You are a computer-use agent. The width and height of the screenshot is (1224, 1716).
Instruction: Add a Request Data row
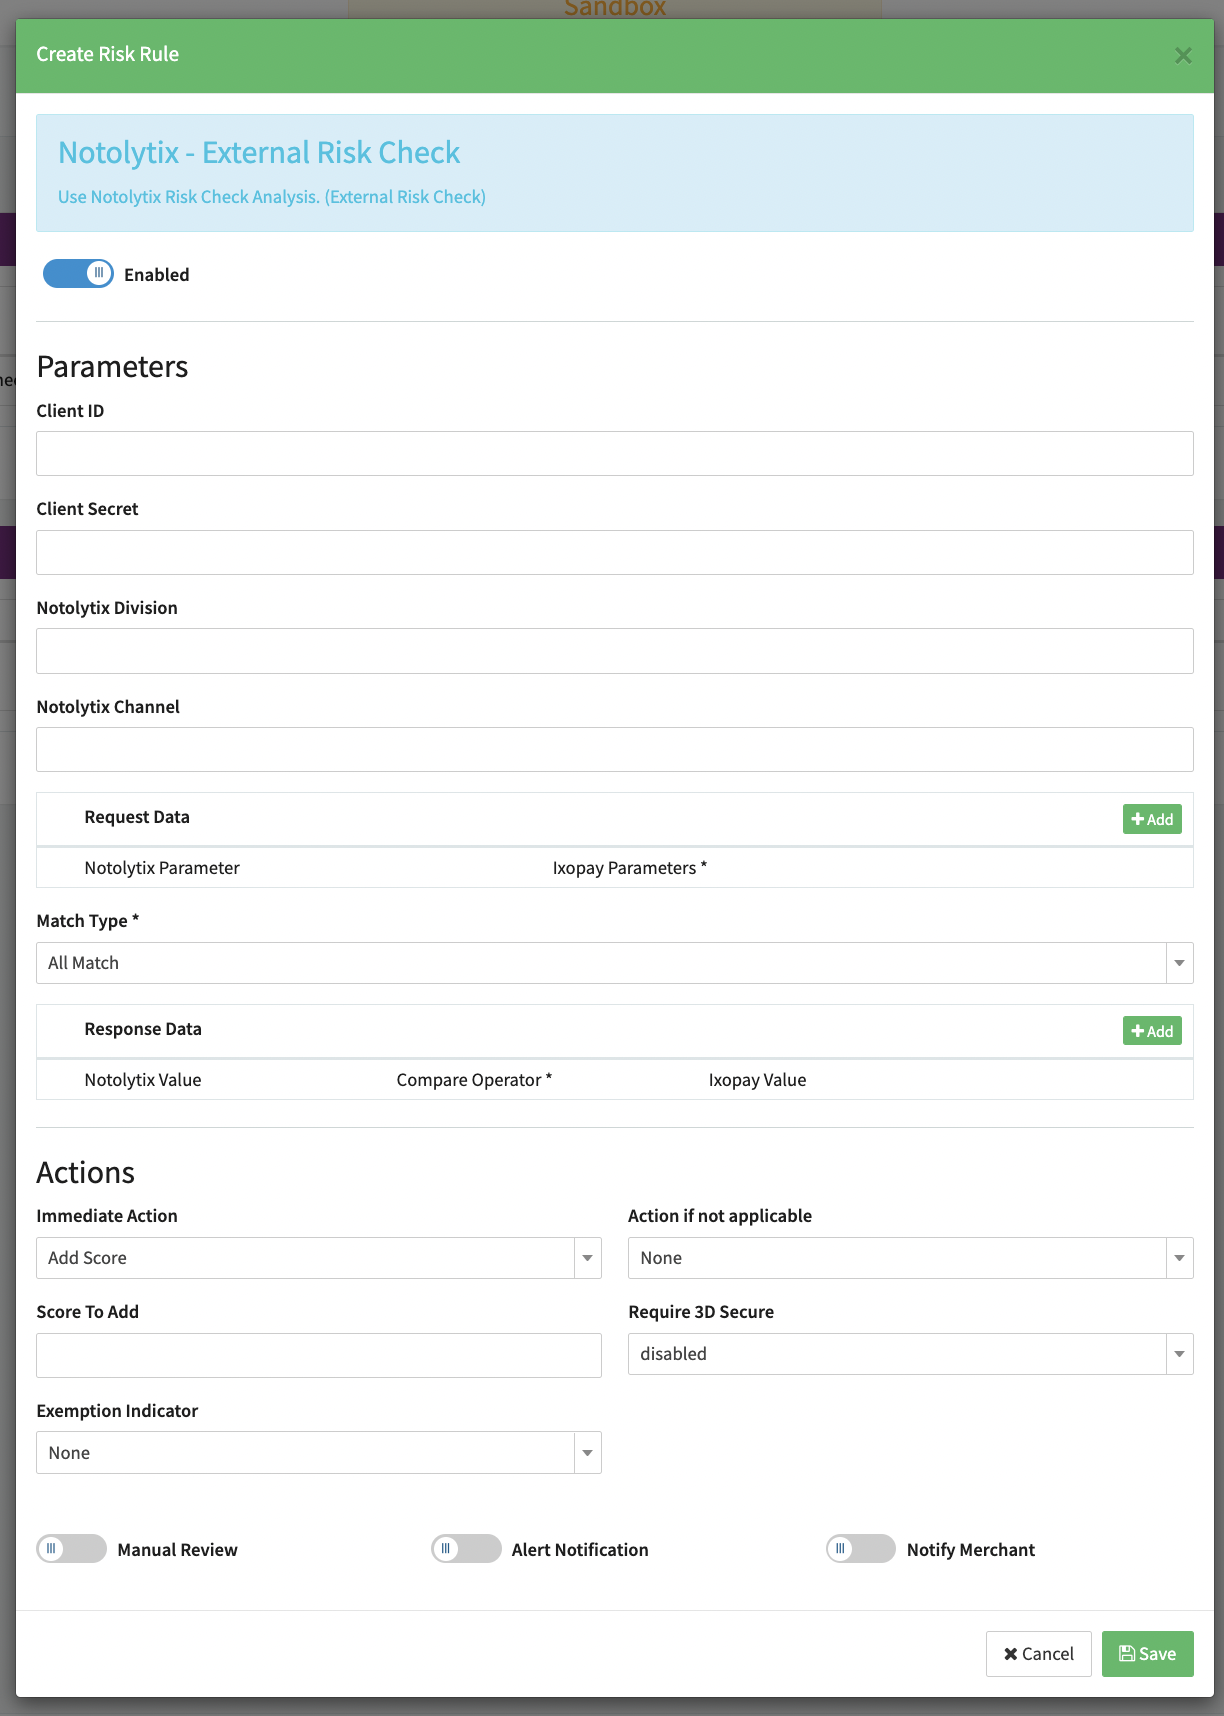pos(1152,819)
